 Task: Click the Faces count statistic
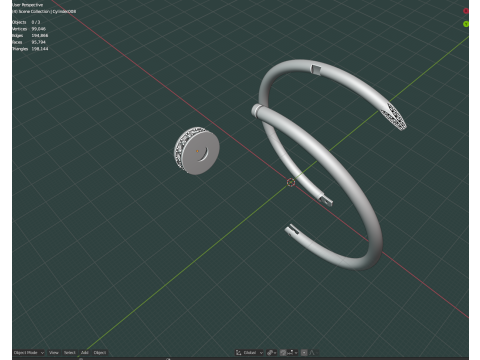tap(29, 42)
